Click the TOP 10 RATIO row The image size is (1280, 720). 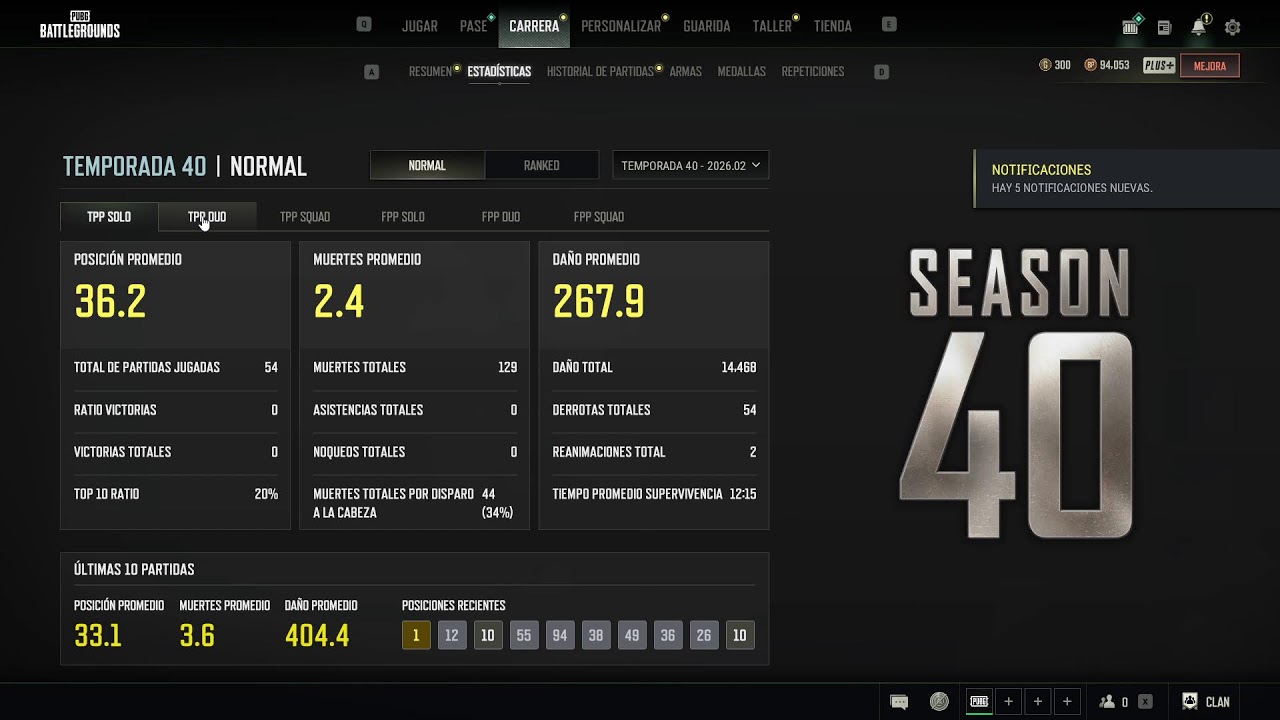tap(175, 494)
